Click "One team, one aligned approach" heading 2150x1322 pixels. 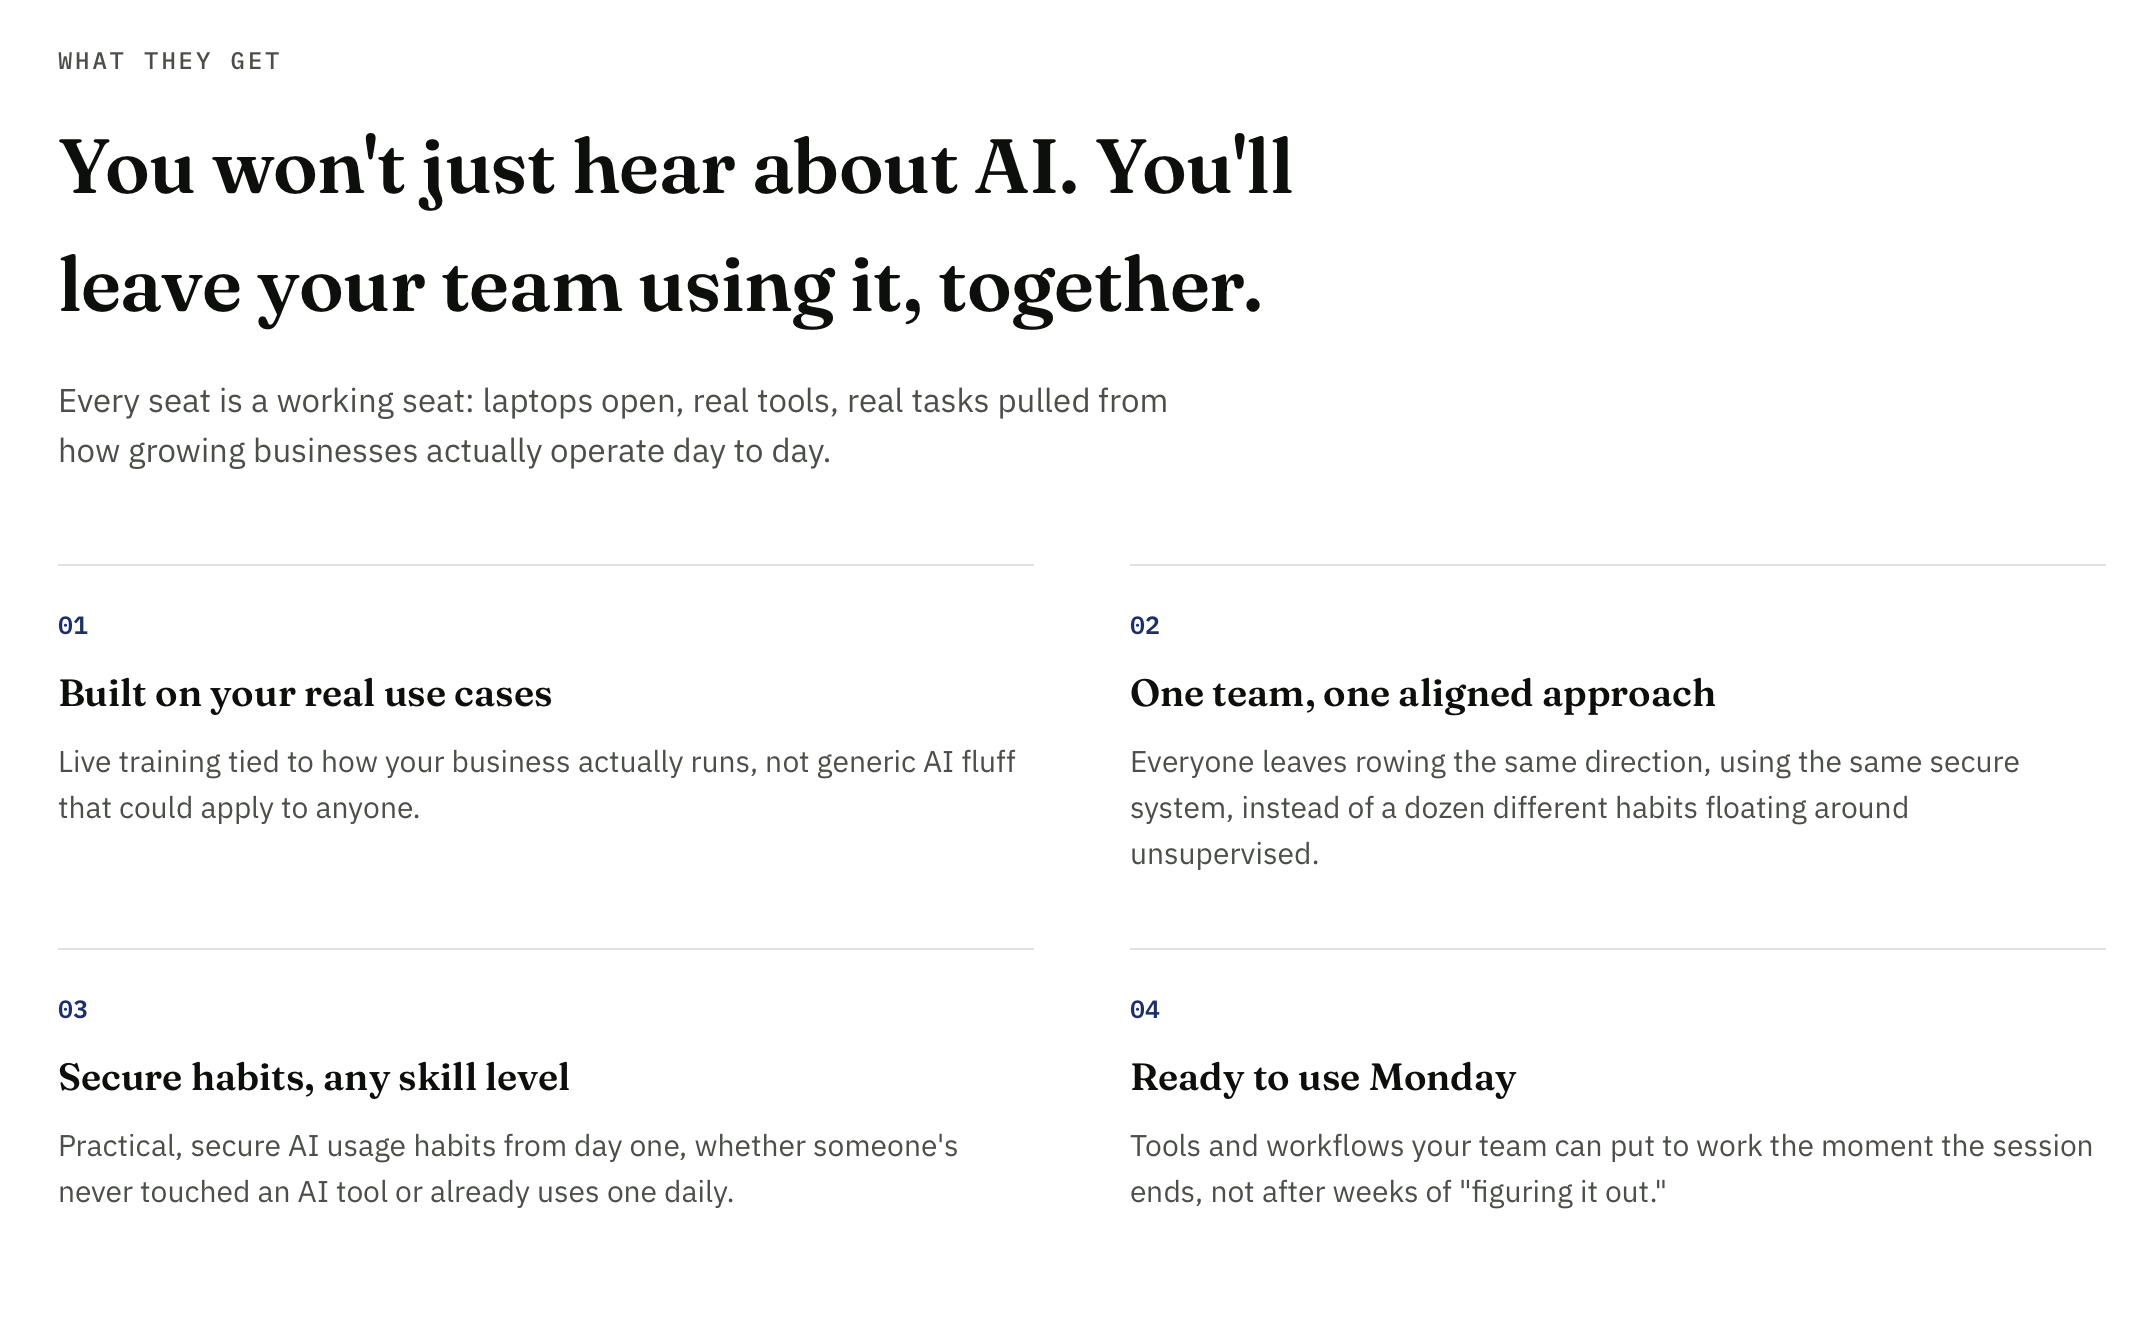(x=1423, y=694)
